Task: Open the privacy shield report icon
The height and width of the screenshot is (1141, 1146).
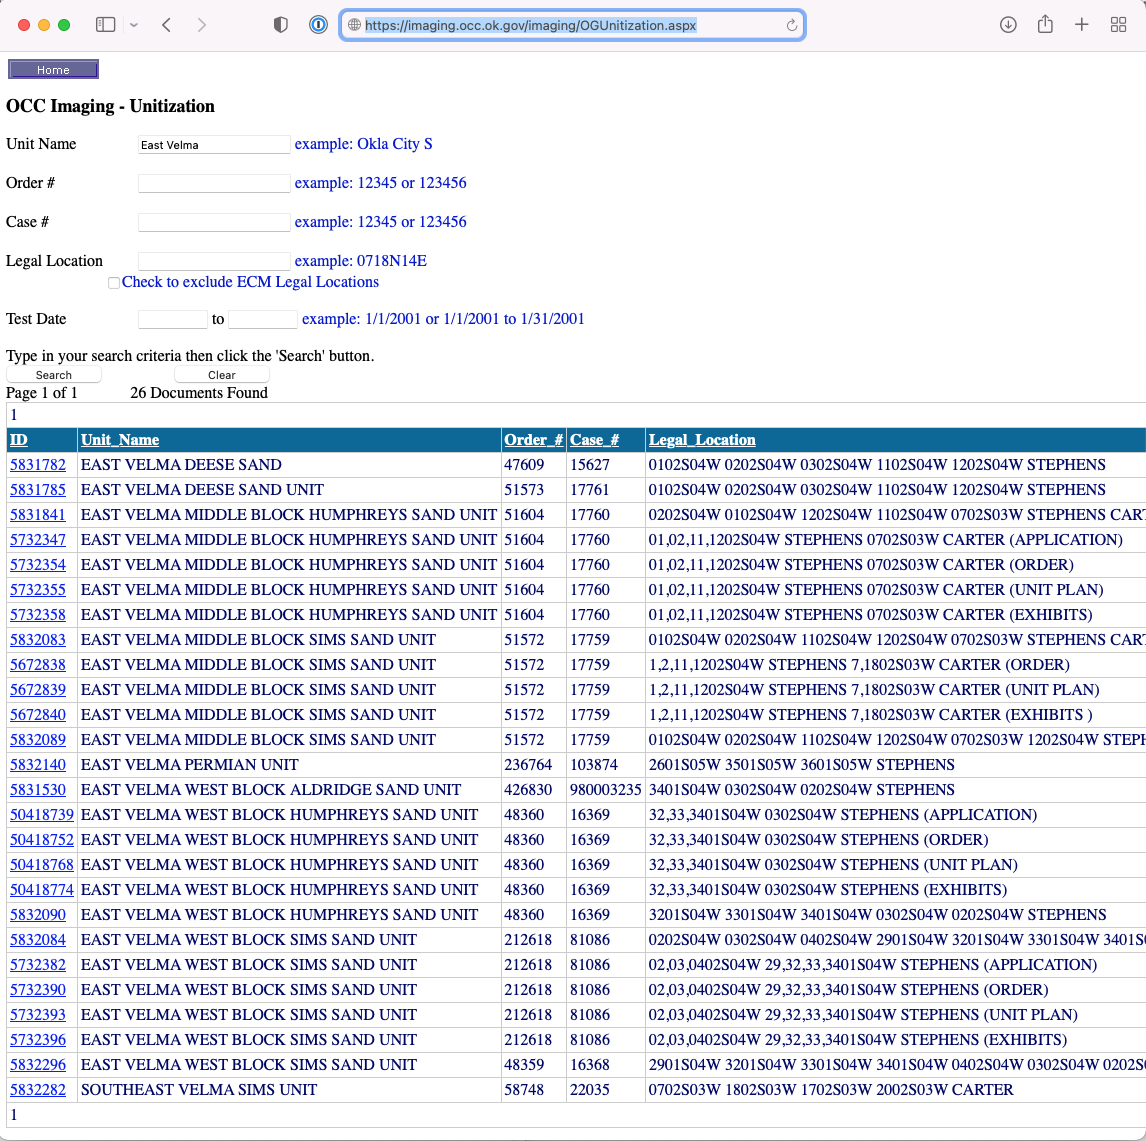Action: click(x=281, y=25)
